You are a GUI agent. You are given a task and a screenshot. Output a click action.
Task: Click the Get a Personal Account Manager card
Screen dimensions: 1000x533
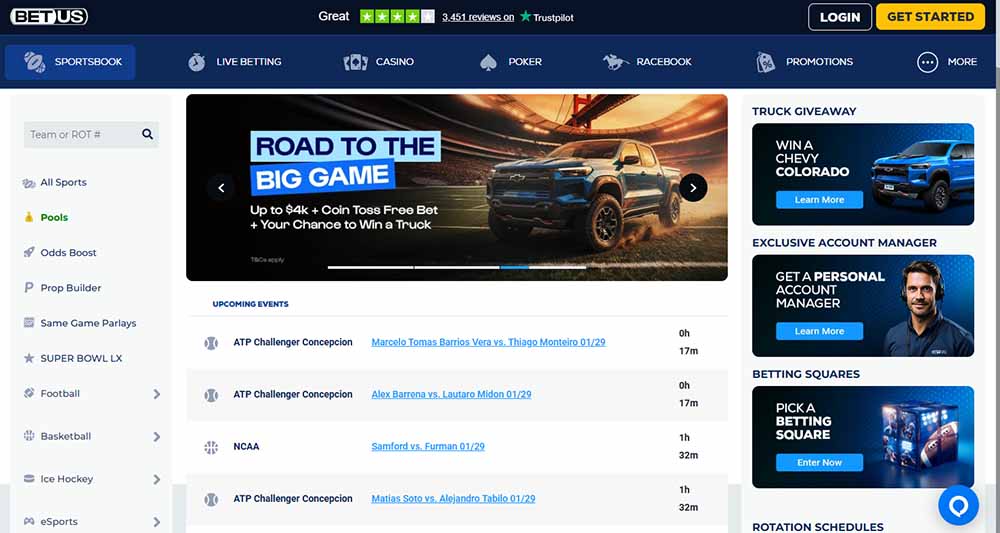[x=863, y=305]
